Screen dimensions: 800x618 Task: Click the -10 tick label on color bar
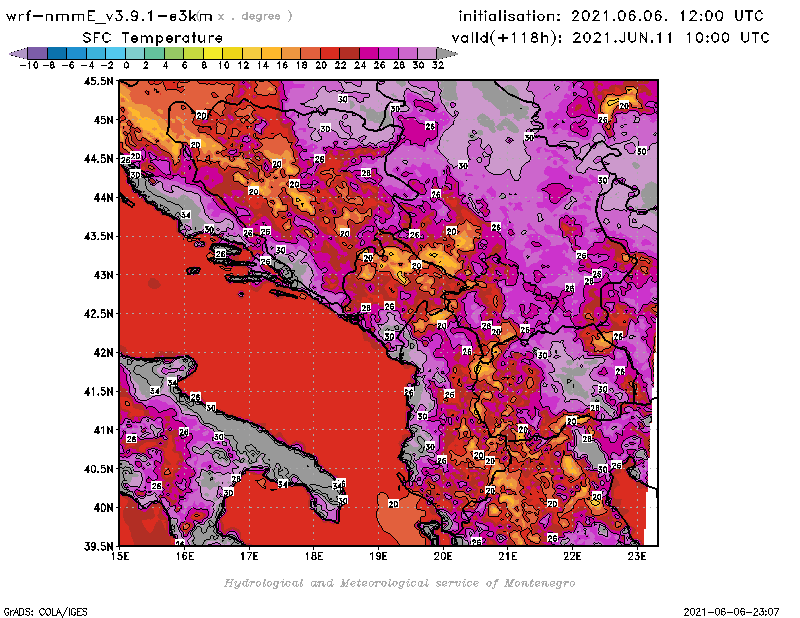29,65
